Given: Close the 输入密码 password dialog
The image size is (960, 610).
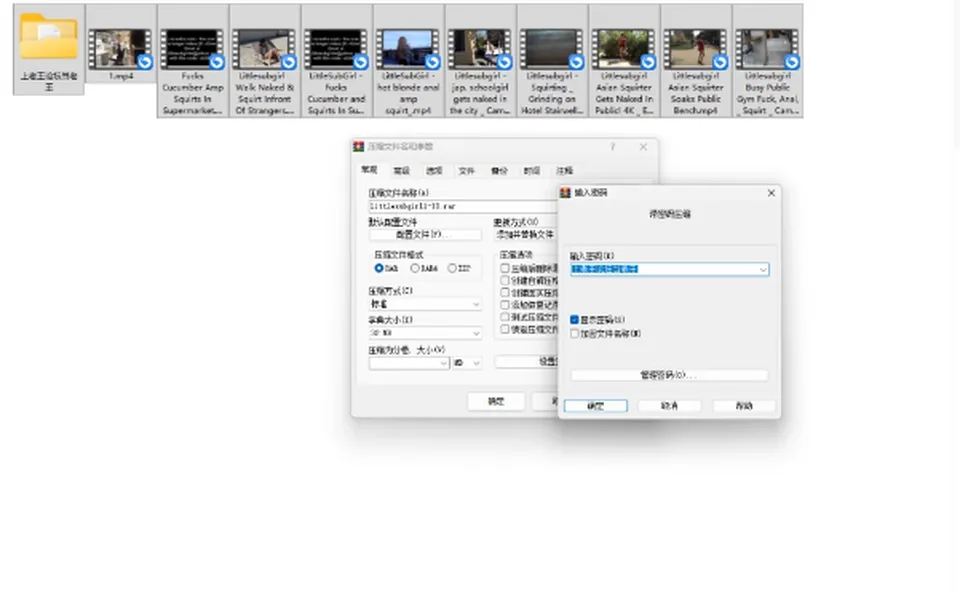Looking at the screenshot, I should pyautogui.click(x=771, y=193).
